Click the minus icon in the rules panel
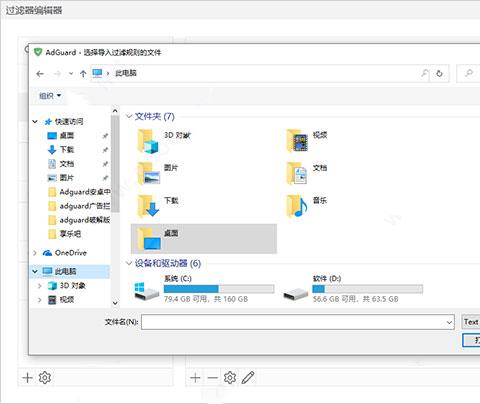This screenshot has height=404, width=480. pos(212,378)
